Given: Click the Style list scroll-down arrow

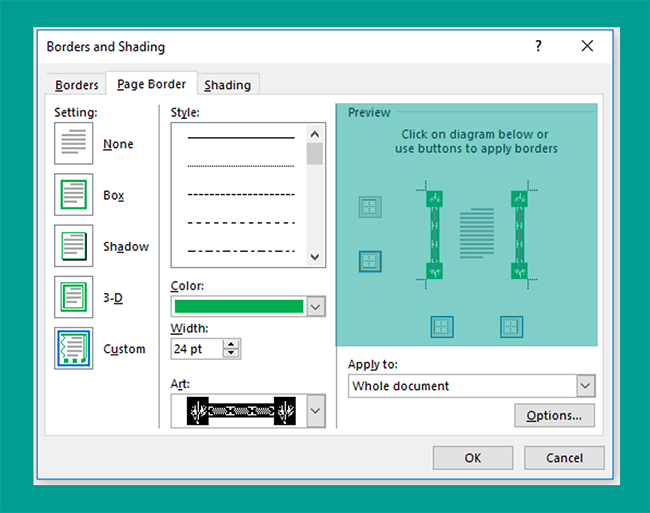Looking at the screenshot, I should [x=315, y=257].
